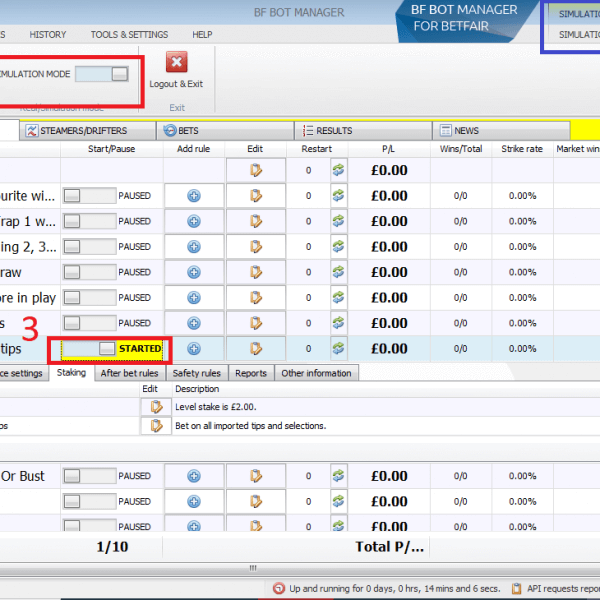600x600 pixels.
Task: Select 'Level stake is £2.00.' description text
Action: [x=215, y=407]
